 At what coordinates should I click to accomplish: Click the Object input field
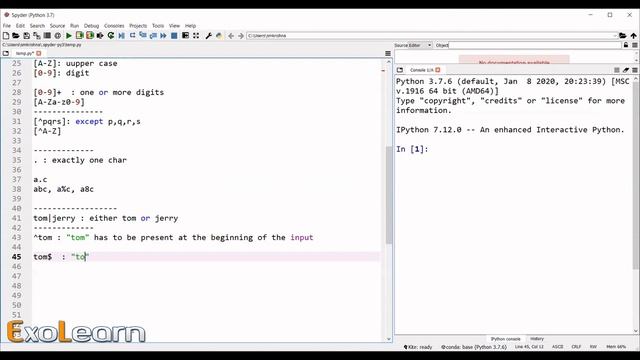point(535,45)
